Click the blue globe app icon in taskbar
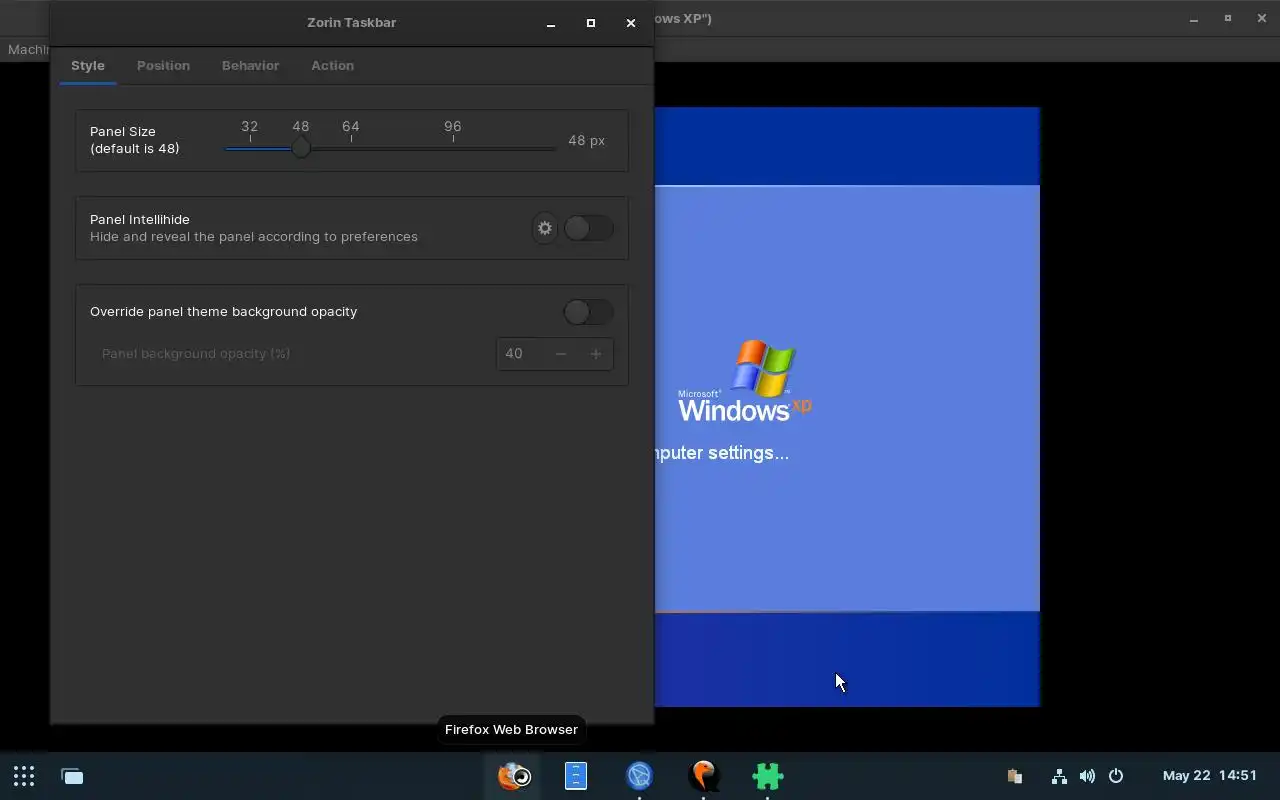The height and width of the screenshot is (800, 1280). [x=640, y=776]
